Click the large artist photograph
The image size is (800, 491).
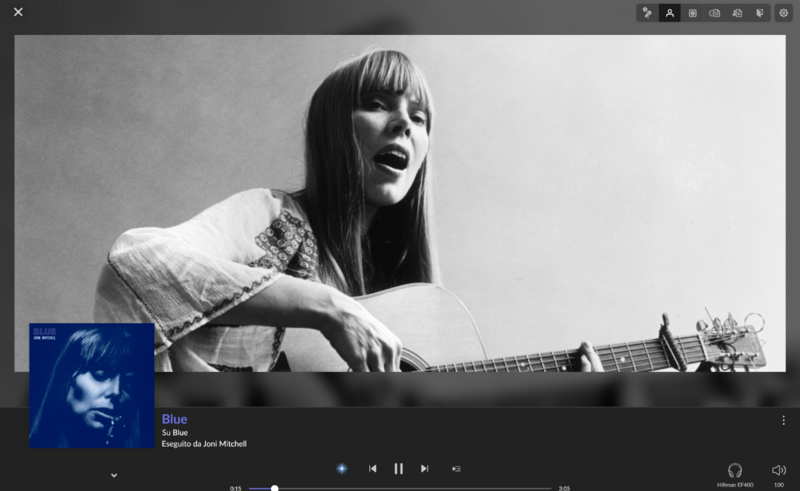(400, 203)
